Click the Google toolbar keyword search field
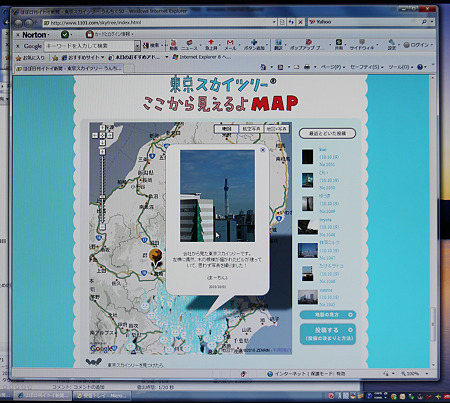 [89, 46]
